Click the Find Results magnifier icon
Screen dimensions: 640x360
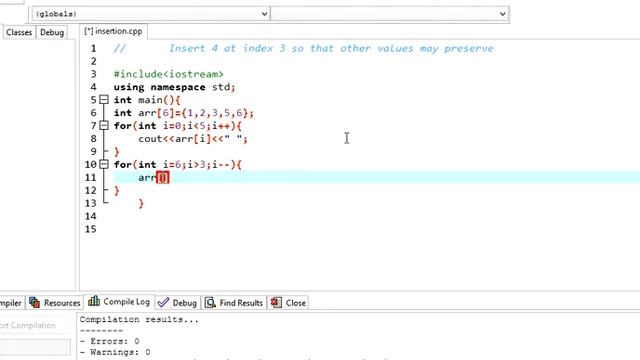tap(210, 302)
